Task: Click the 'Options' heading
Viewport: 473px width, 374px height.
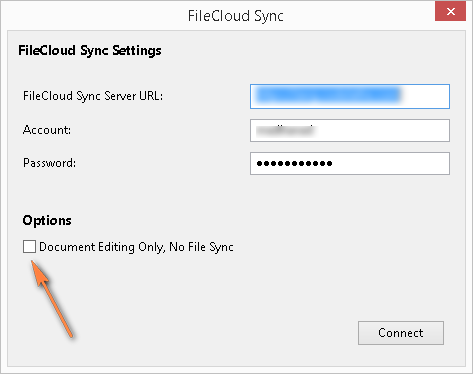Action: 47,221
